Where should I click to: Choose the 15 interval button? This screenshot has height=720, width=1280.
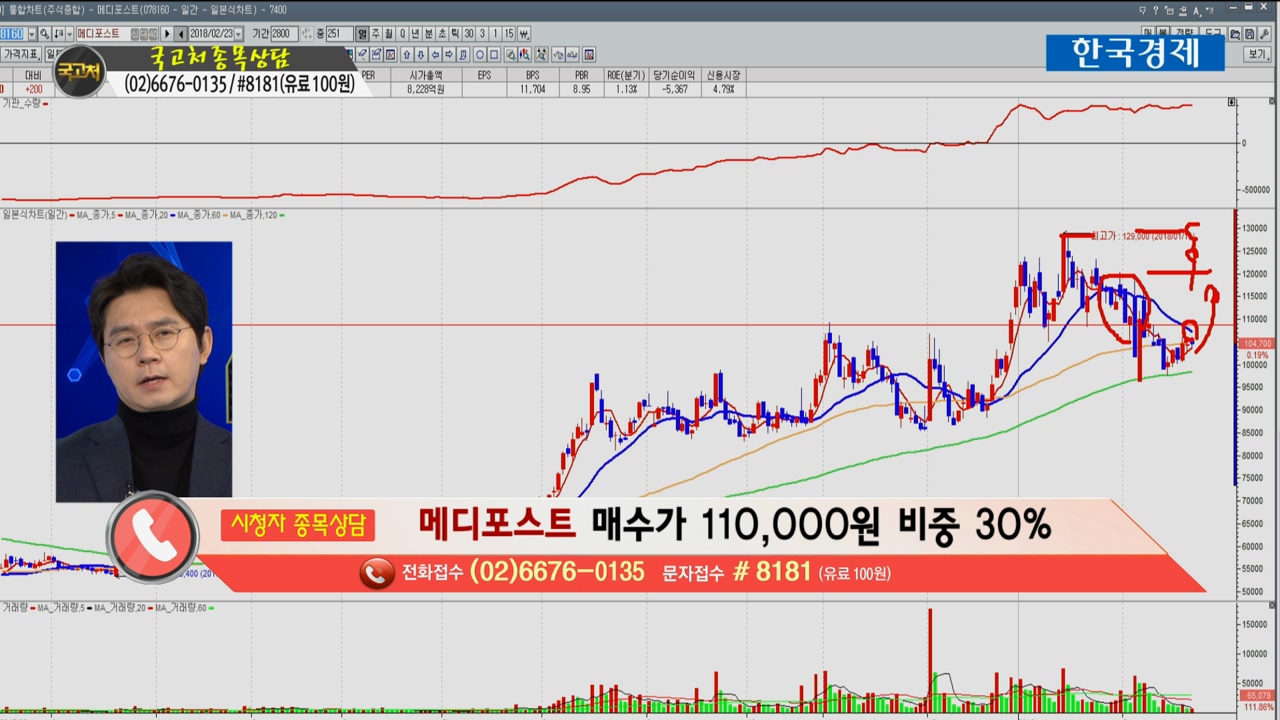point(509,34)
